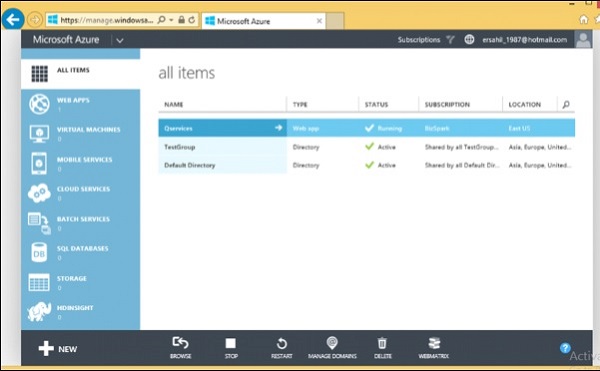Select the Microsoft Azure browser tab
Viewport: 600px width, 371px height.
click(x=263, y=21)
